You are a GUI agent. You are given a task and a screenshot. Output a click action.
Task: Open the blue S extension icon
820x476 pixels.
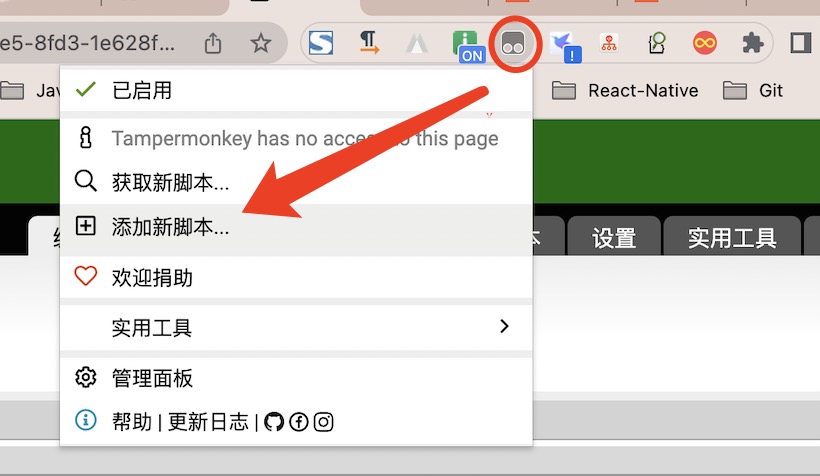click(321, 43)
